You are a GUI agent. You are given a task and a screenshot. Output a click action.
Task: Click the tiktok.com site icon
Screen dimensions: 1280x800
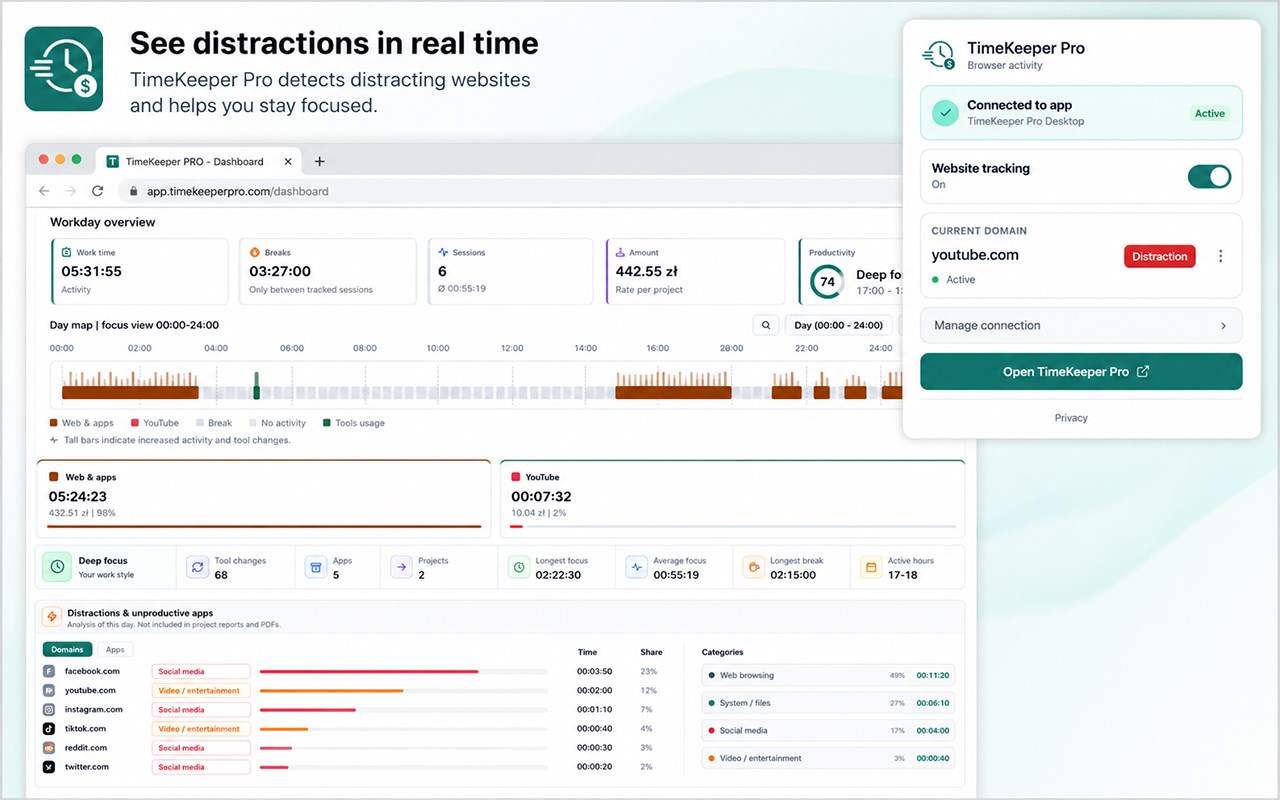[x=48, y=729]
